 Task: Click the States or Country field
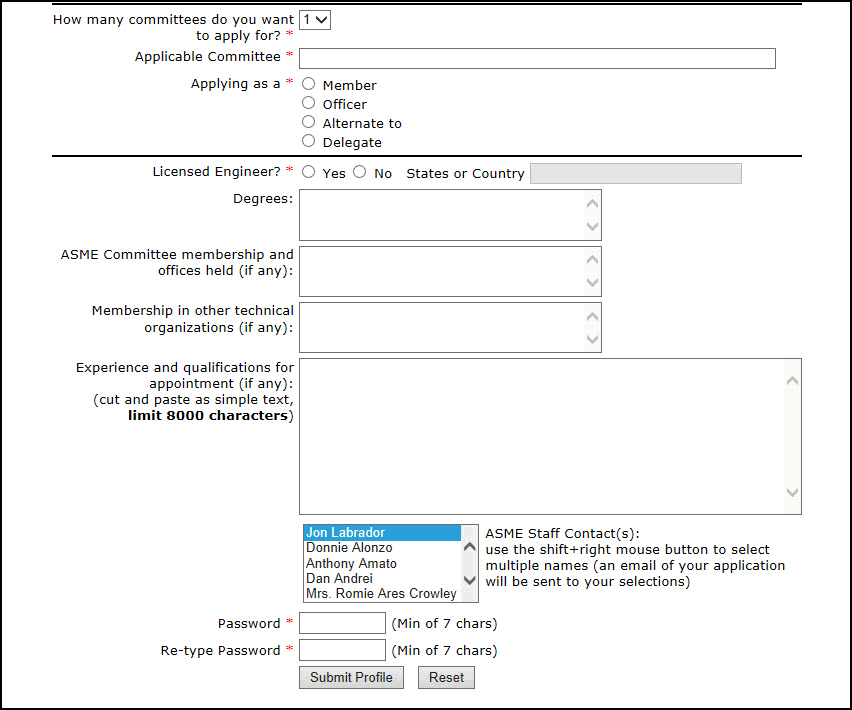click(x=635, y=173)
